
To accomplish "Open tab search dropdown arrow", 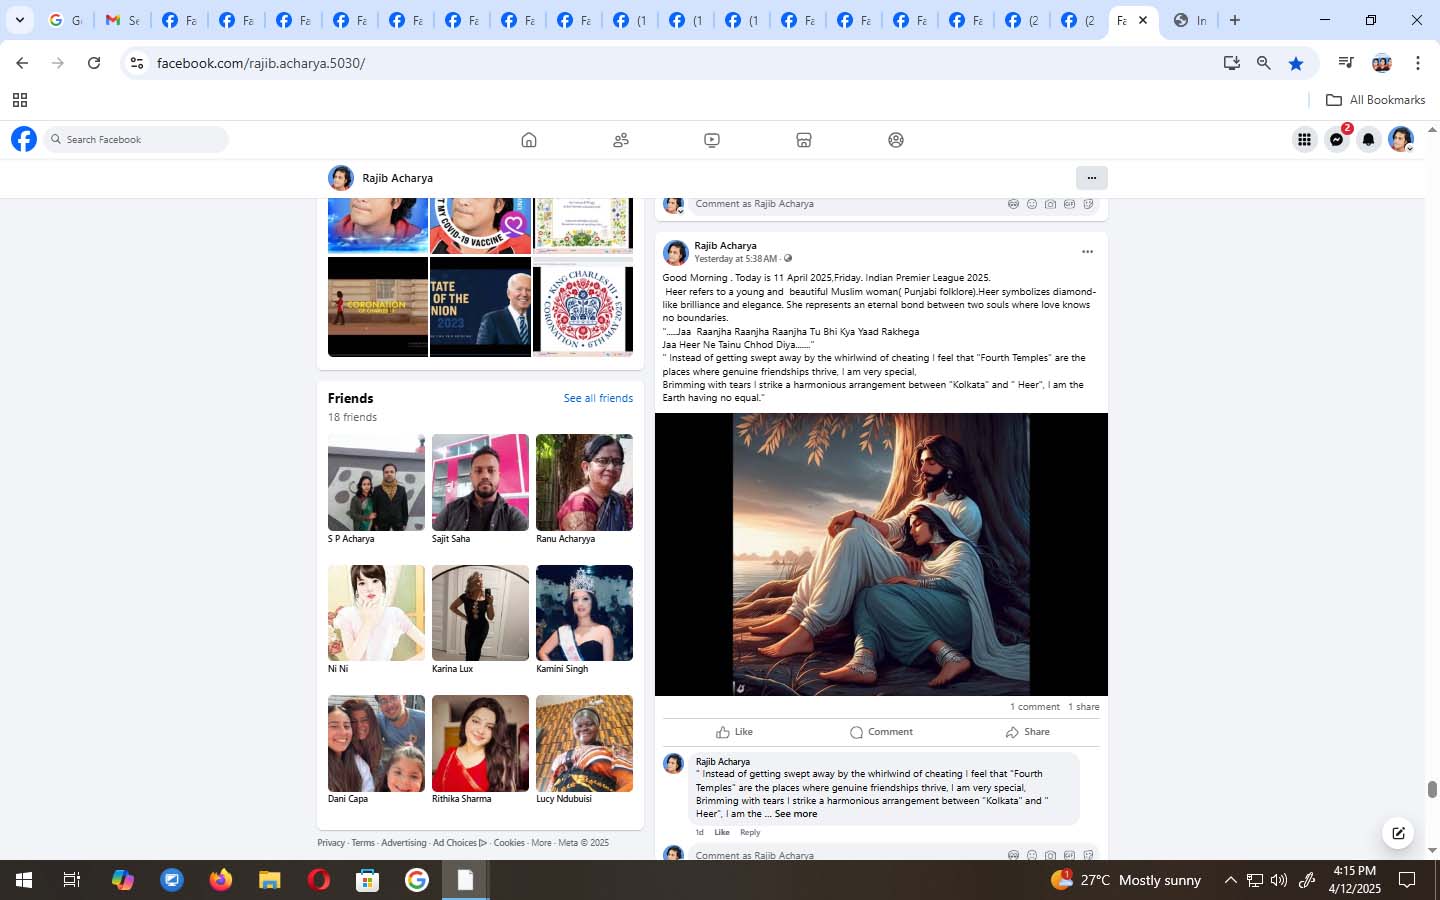I will 19,20.
